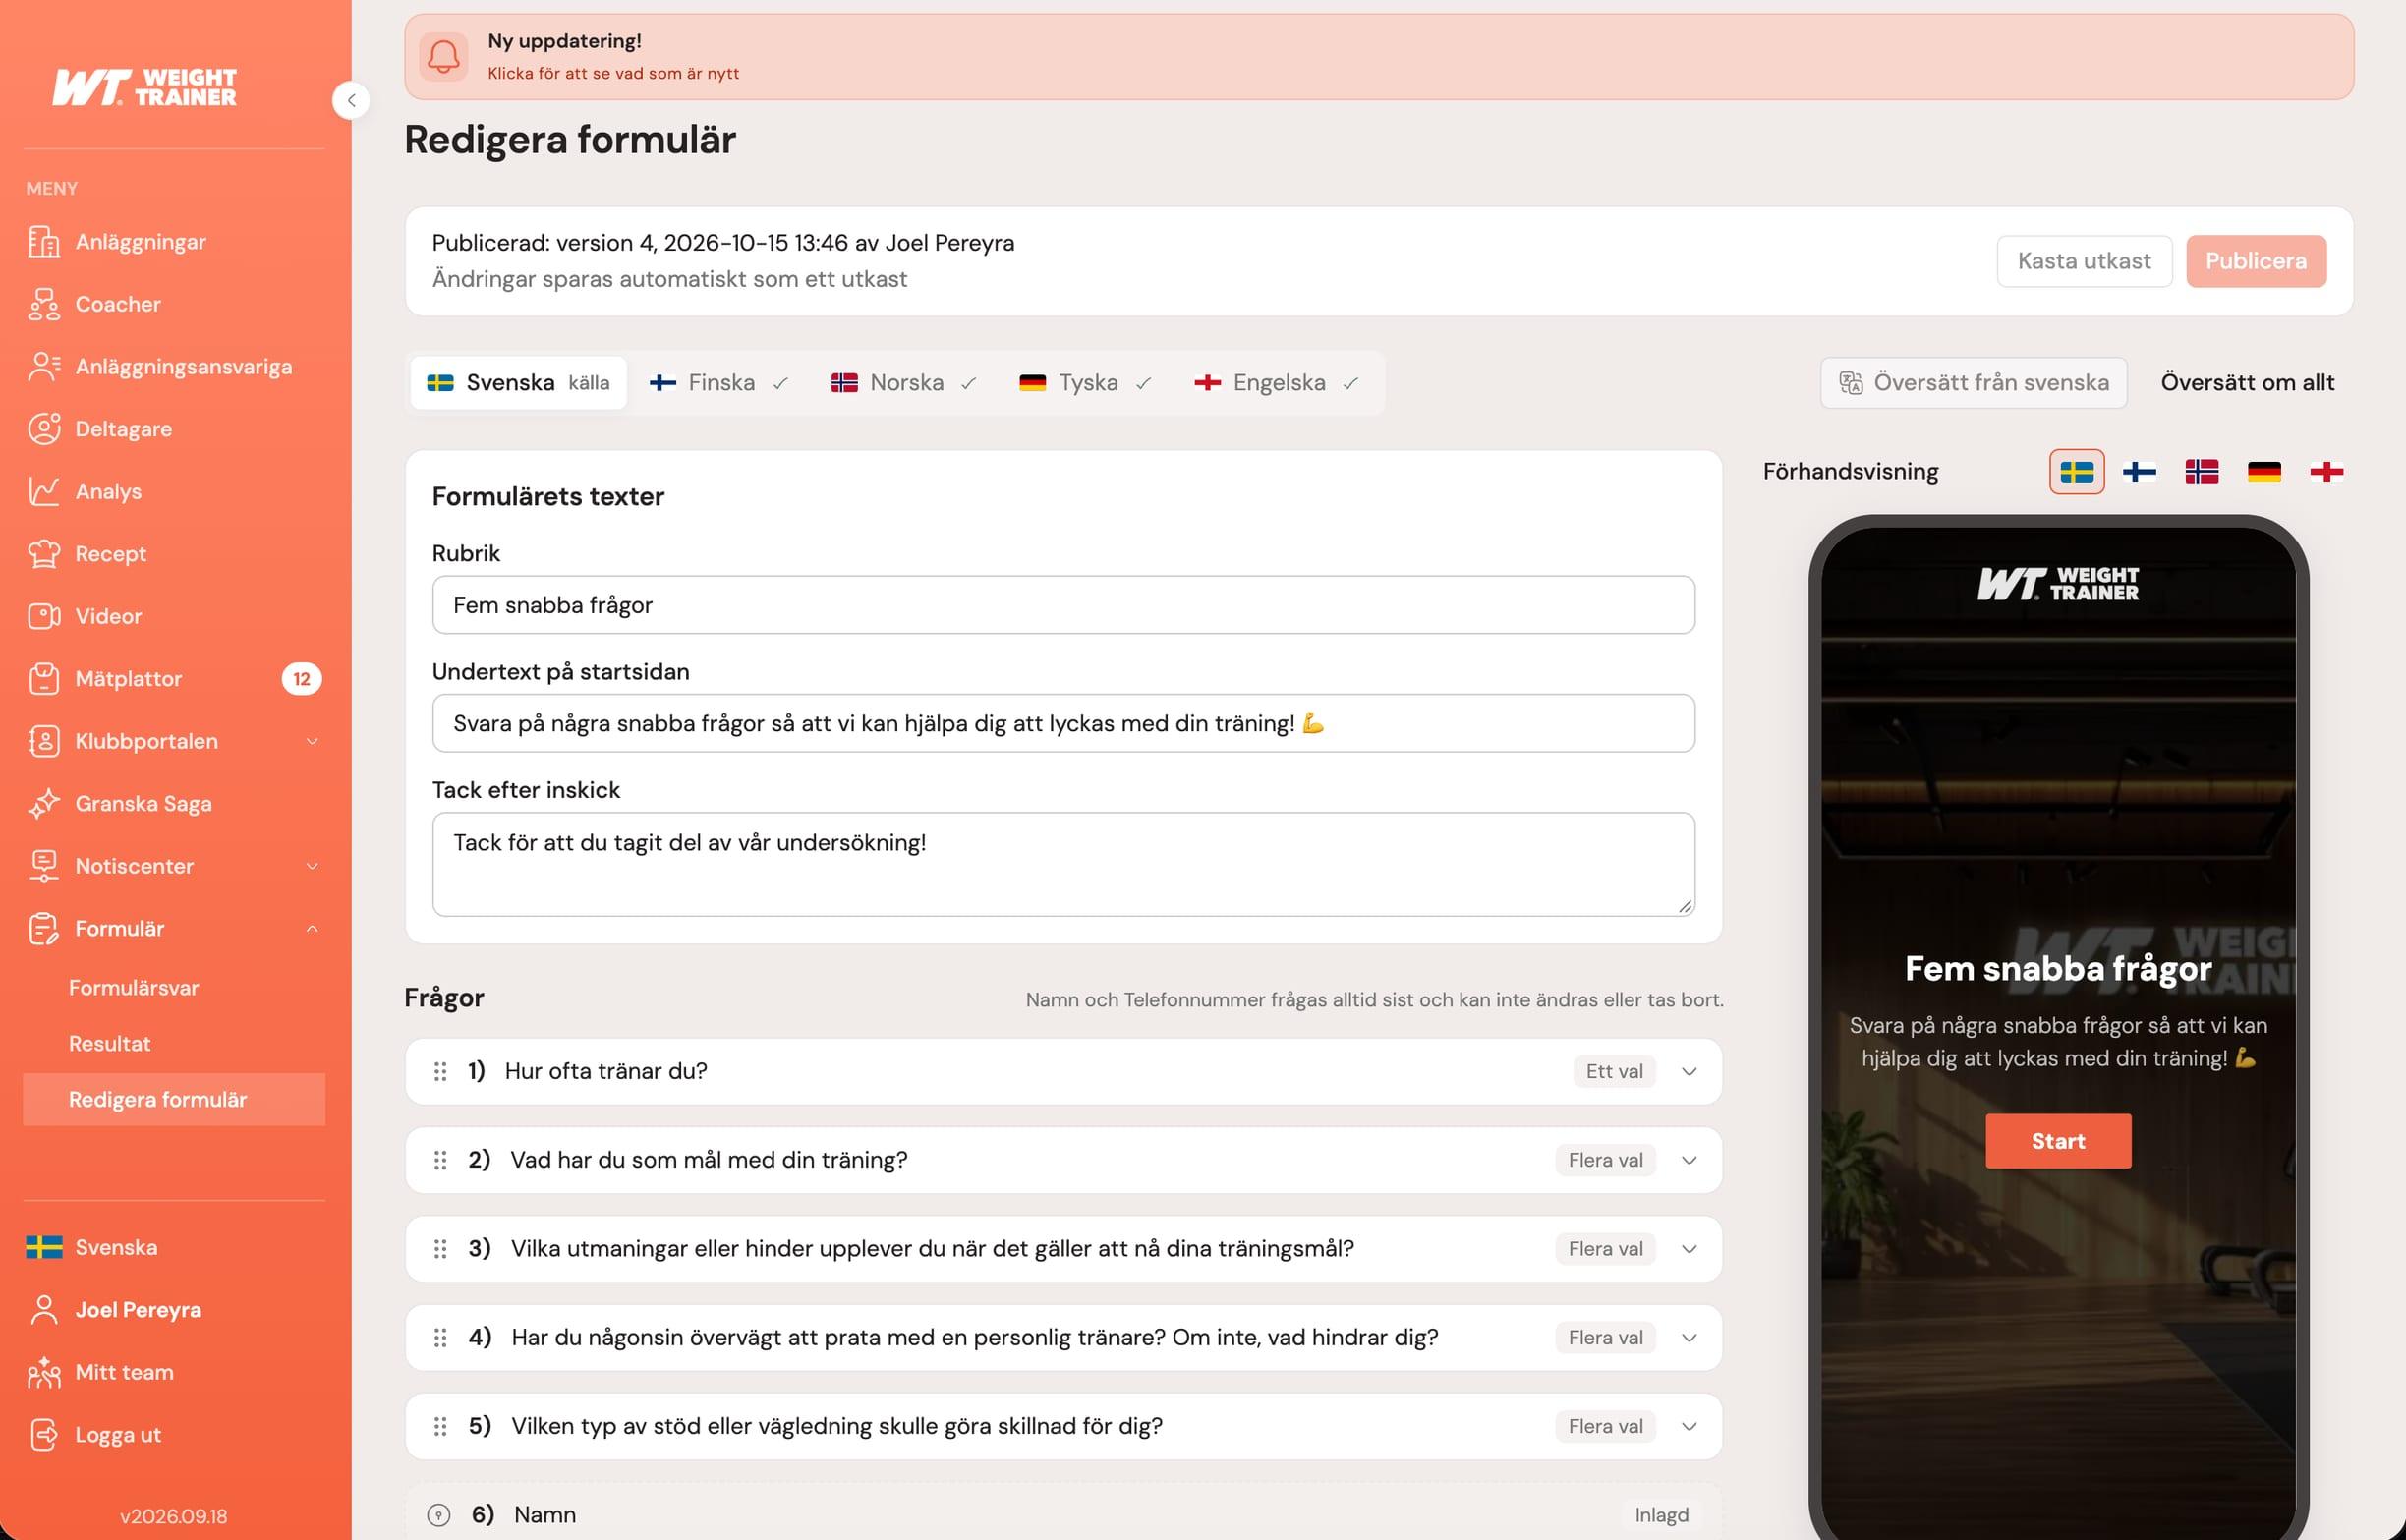
Task: Click the Rubrik input field
Action: point(1063,605)
